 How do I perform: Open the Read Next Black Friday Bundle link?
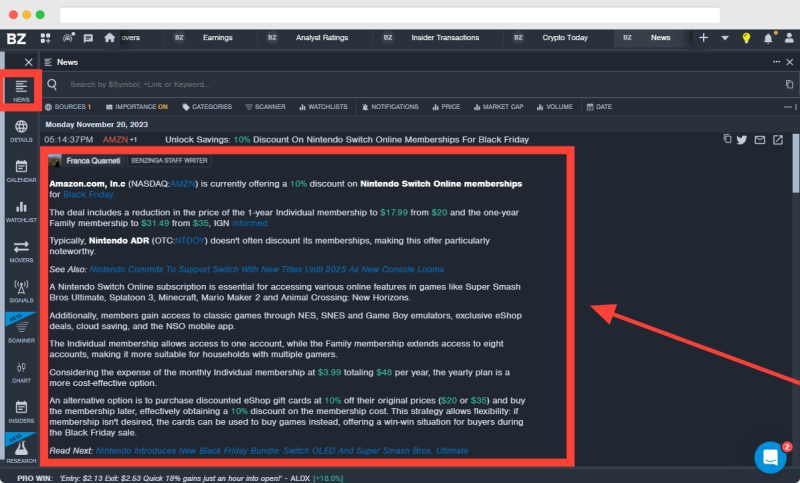pos(282,451)
